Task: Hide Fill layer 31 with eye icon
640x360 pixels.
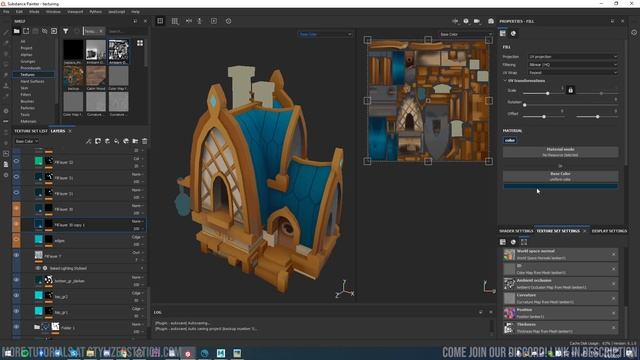Action: tap(16, 177)
